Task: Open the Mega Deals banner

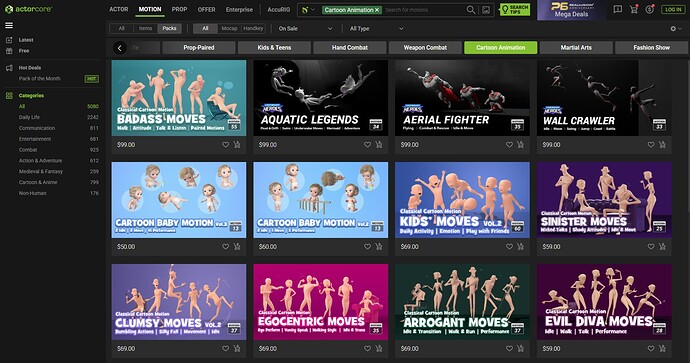Action: (571, 10)
